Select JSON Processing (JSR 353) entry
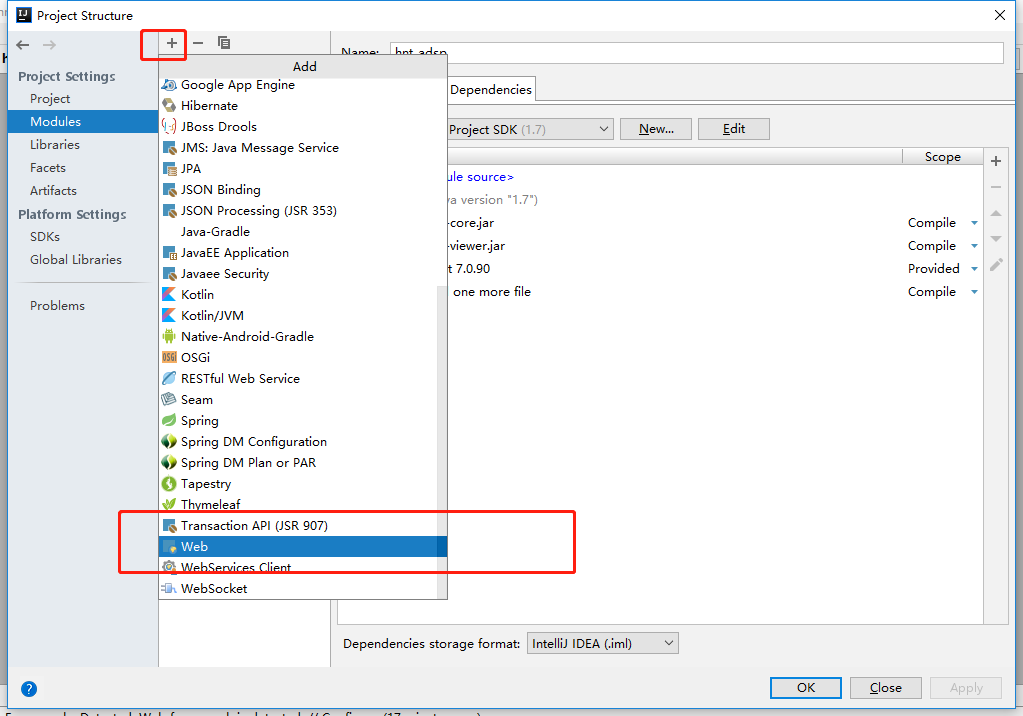Screen dimensions: 1023x716 303,210
